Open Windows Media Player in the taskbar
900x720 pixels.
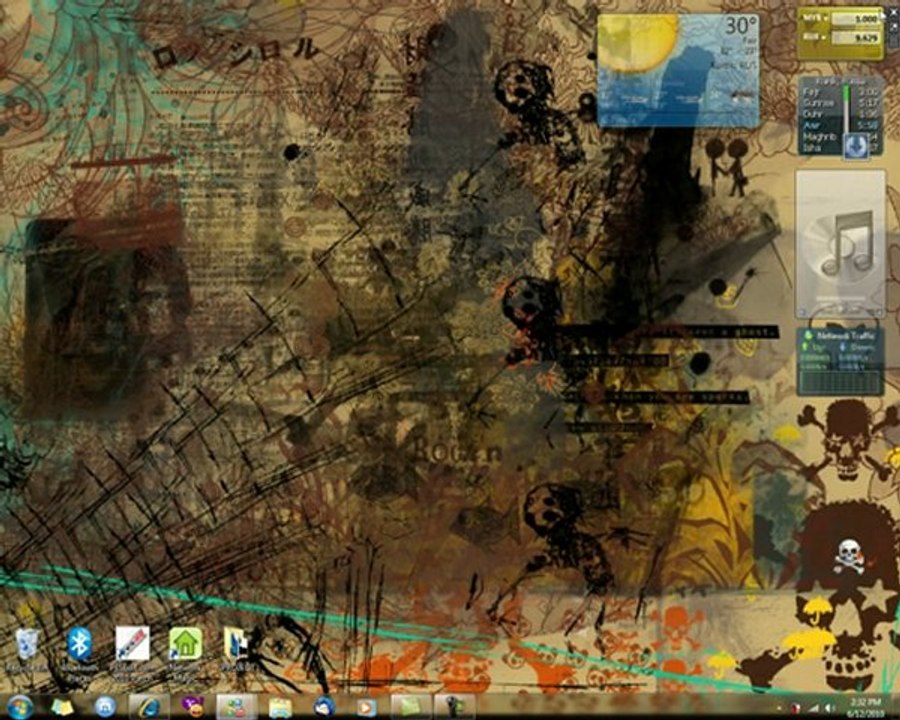pos(367,707)
